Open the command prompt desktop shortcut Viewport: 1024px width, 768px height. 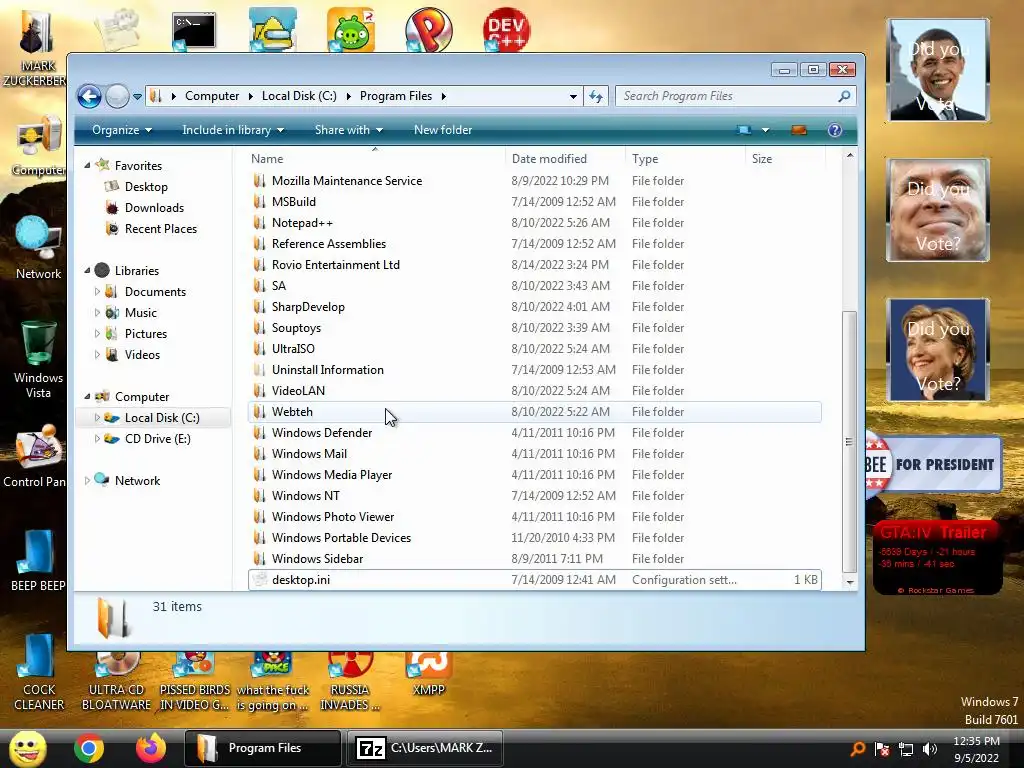[194, 30]
